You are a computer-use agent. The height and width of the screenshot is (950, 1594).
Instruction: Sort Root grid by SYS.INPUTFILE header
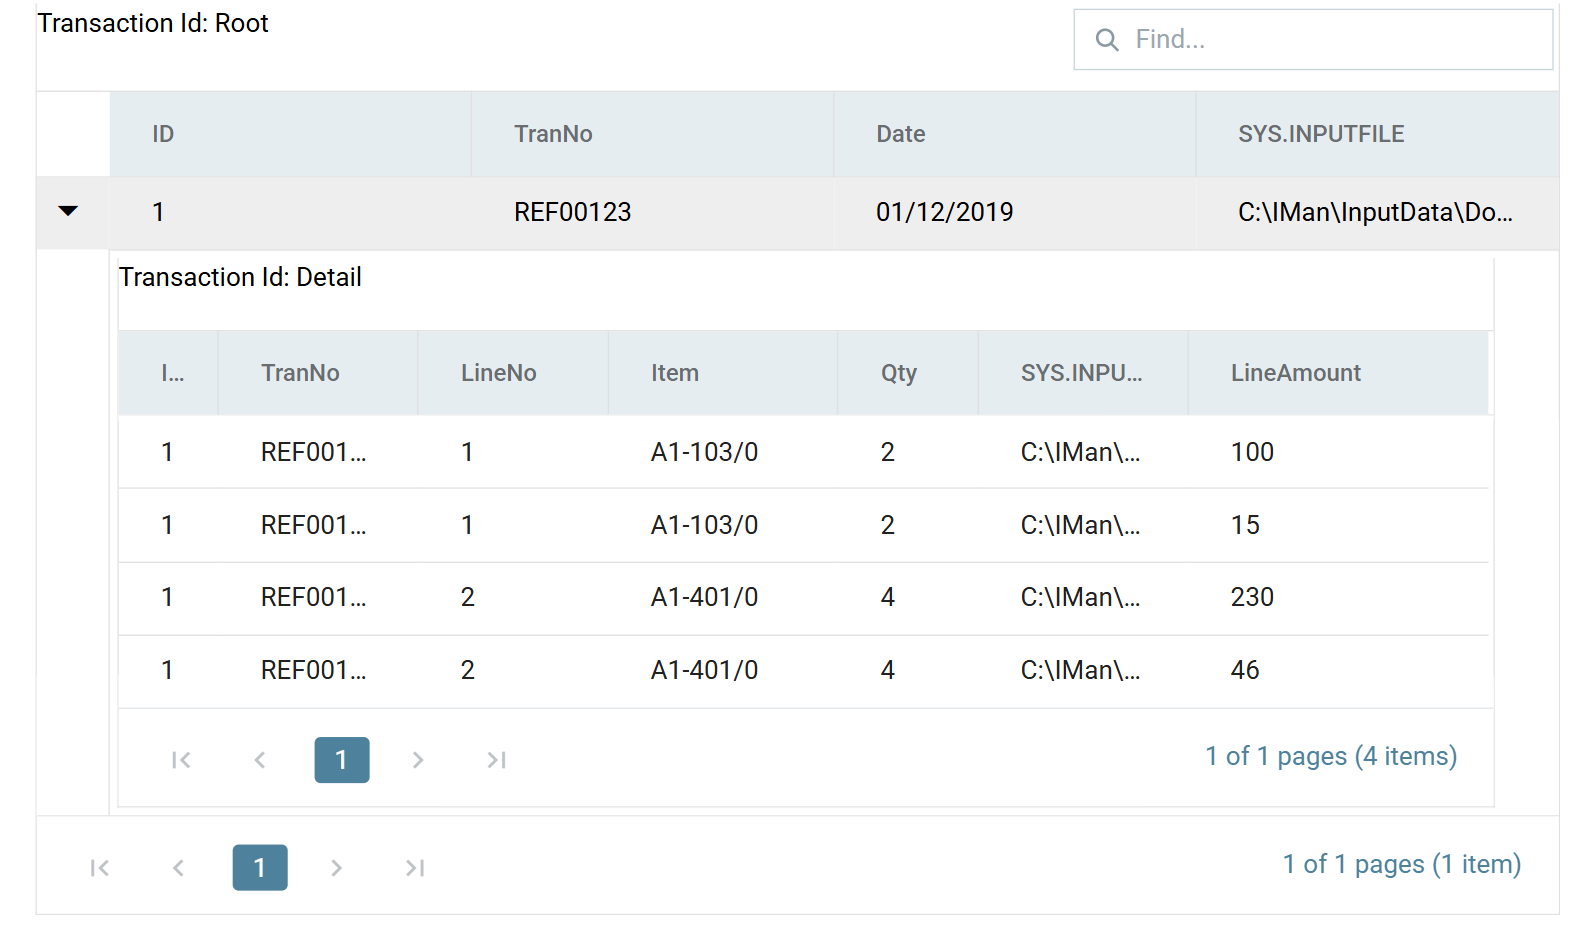(x=1377, y=134)
